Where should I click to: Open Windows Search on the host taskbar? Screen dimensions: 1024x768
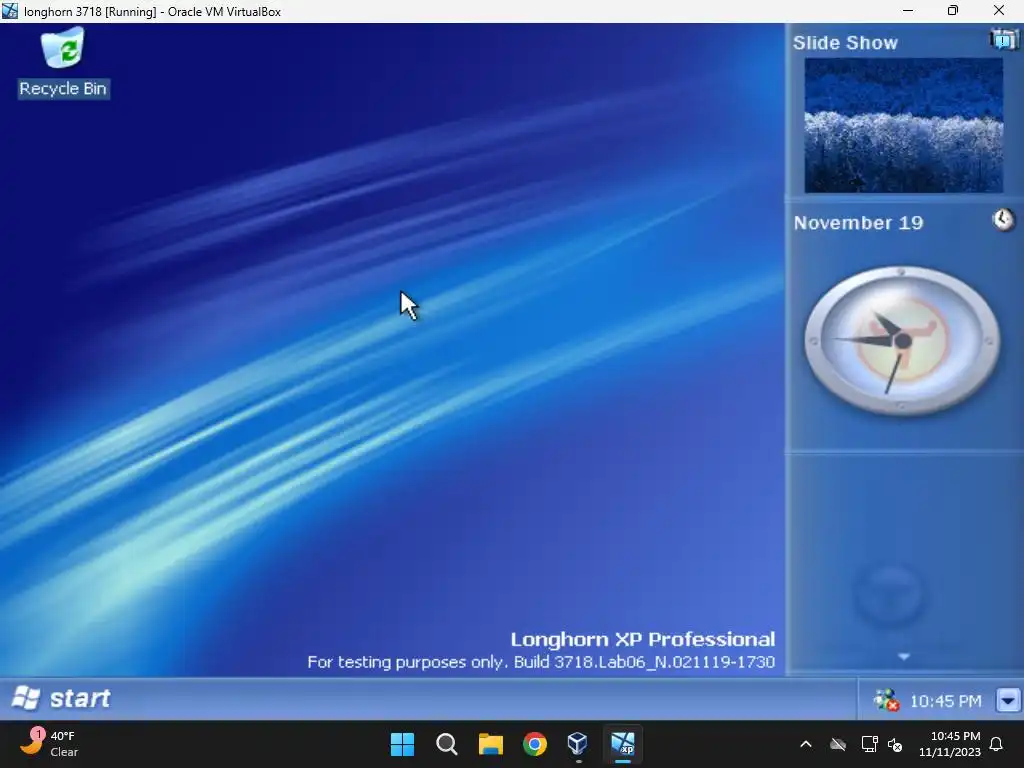coord(447,744)
